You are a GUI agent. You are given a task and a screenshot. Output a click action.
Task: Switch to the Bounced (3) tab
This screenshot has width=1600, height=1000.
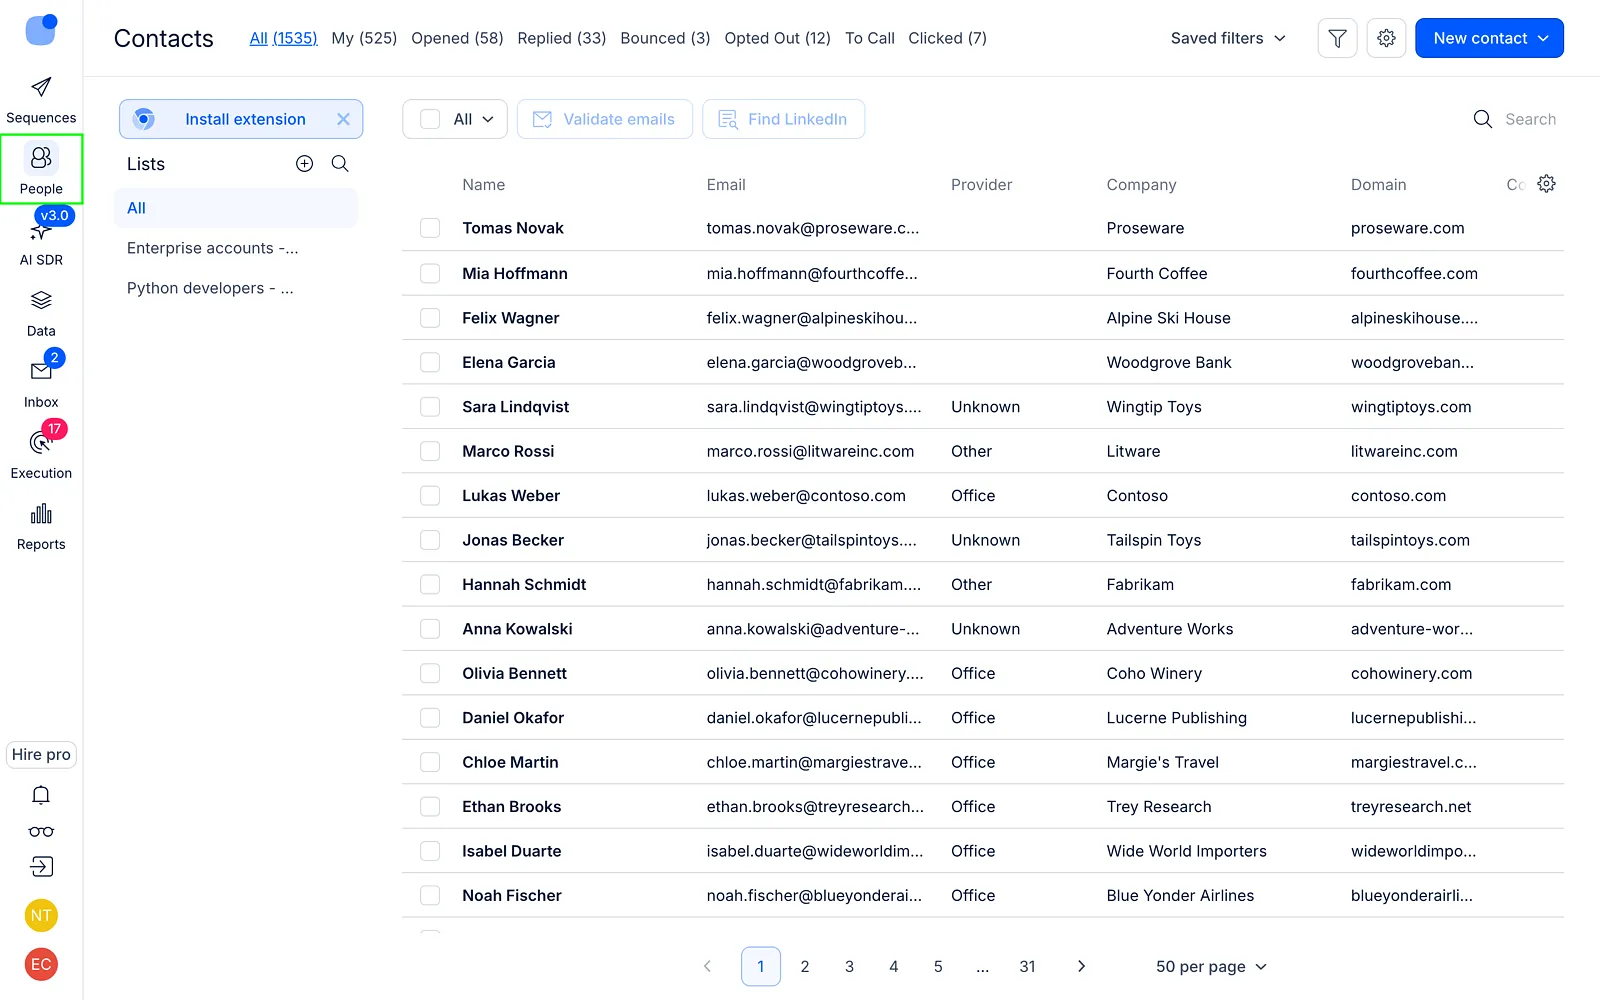pos(665,38)
